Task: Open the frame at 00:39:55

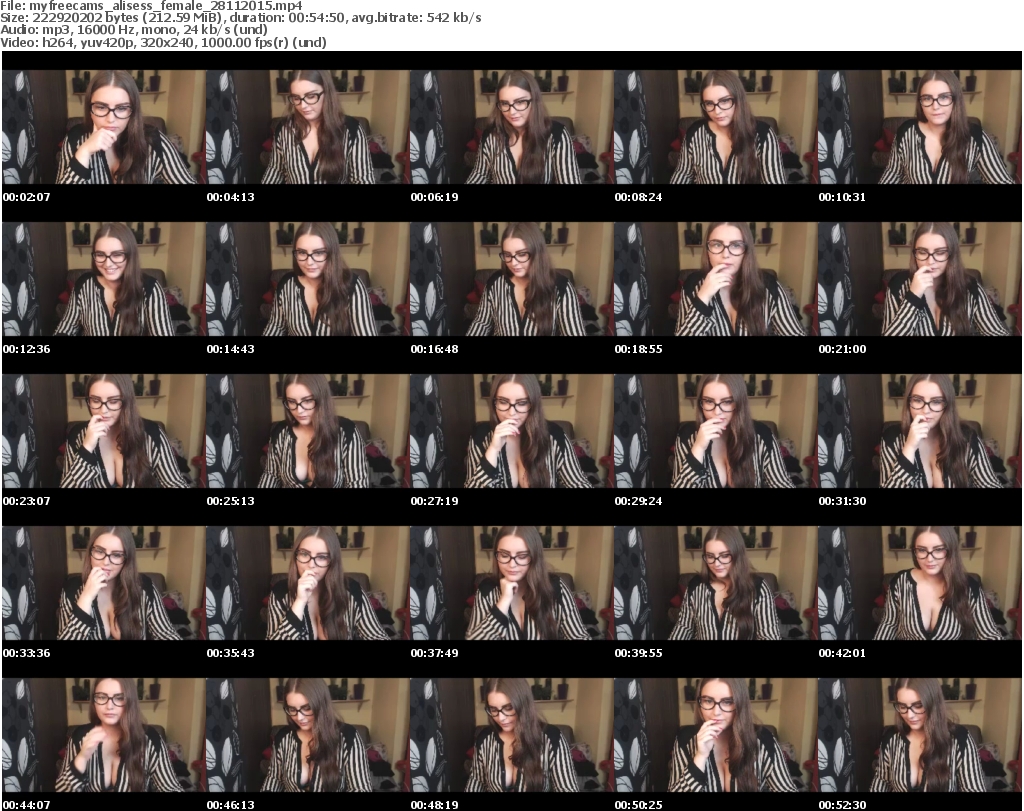Action: (x=715, y=583)
